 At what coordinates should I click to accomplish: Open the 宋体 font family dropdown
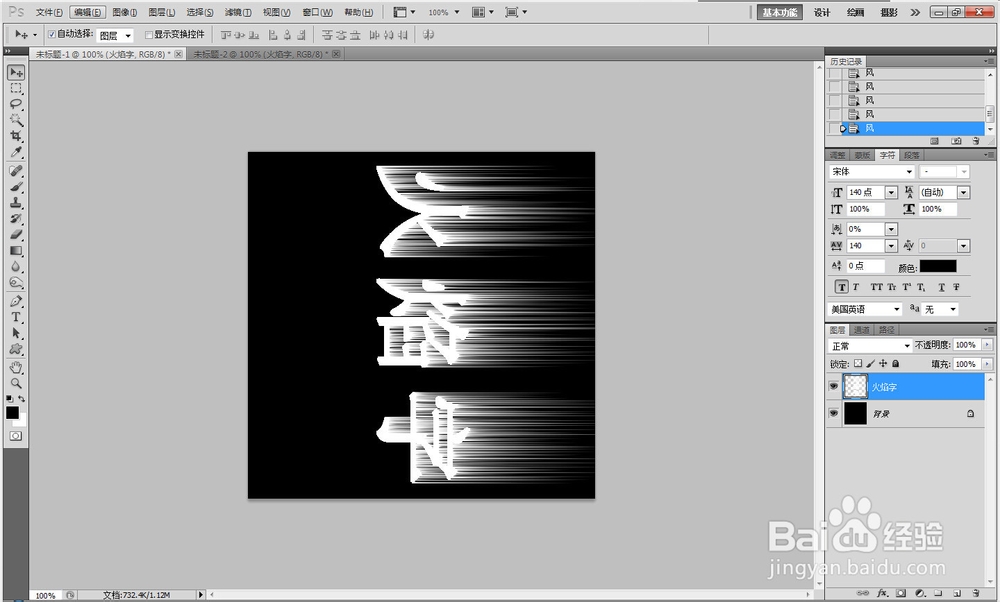[x=909, y=172]
